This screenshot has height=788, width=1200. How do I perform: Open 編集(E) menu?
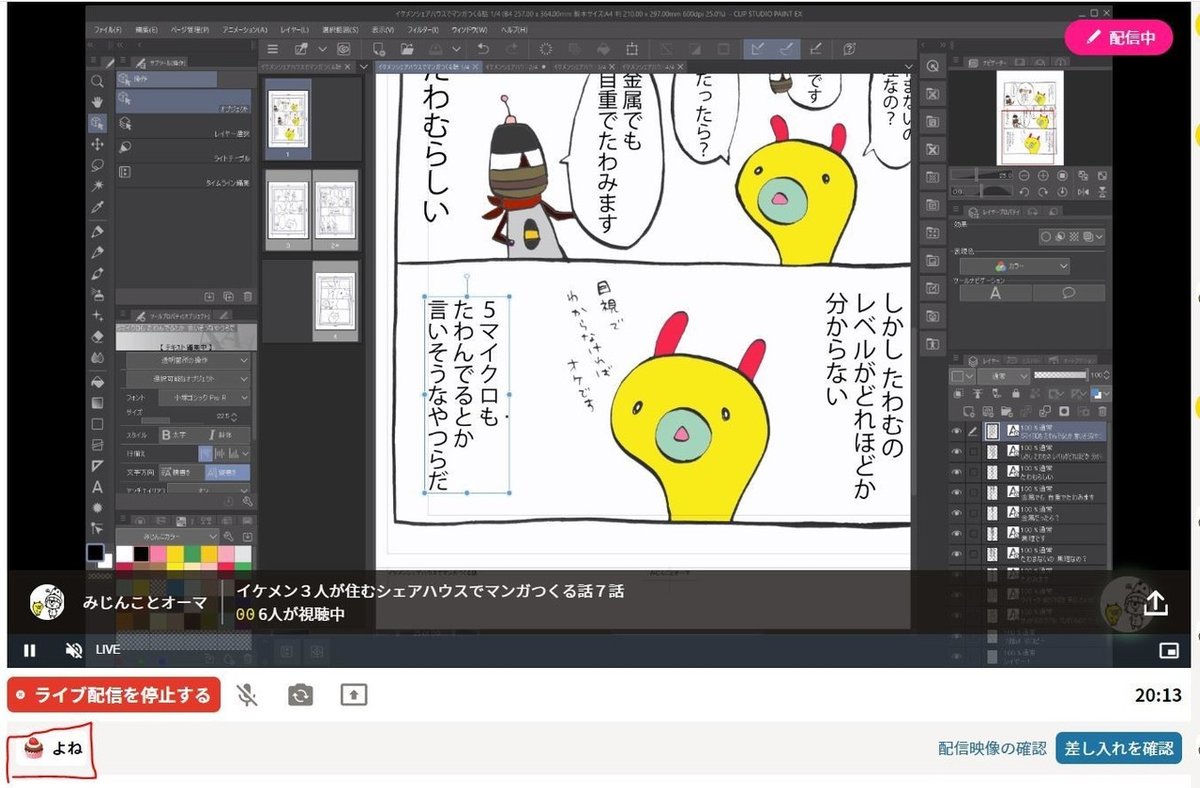click(145, 30)
